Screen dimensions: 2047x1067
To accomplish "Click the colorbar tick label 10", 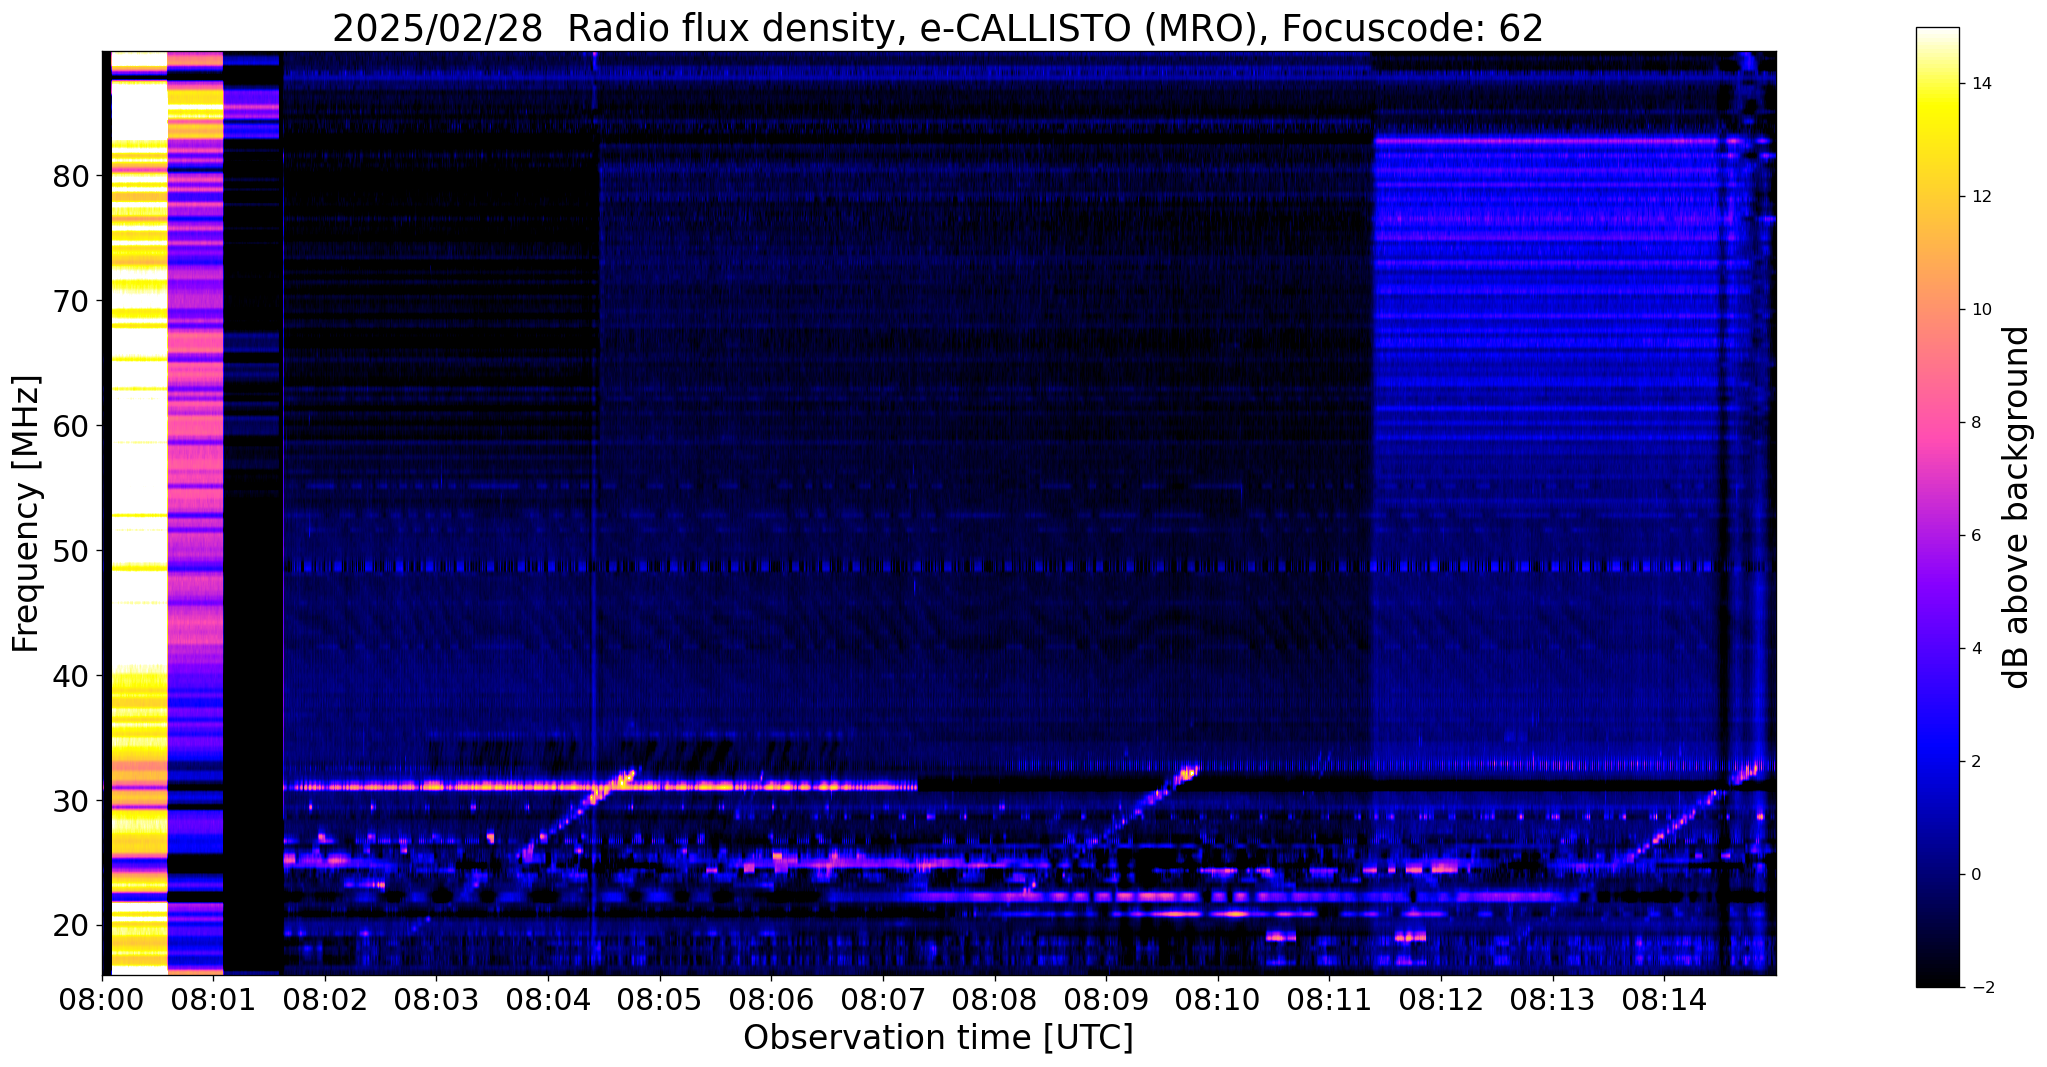I will click(1980, 310).
